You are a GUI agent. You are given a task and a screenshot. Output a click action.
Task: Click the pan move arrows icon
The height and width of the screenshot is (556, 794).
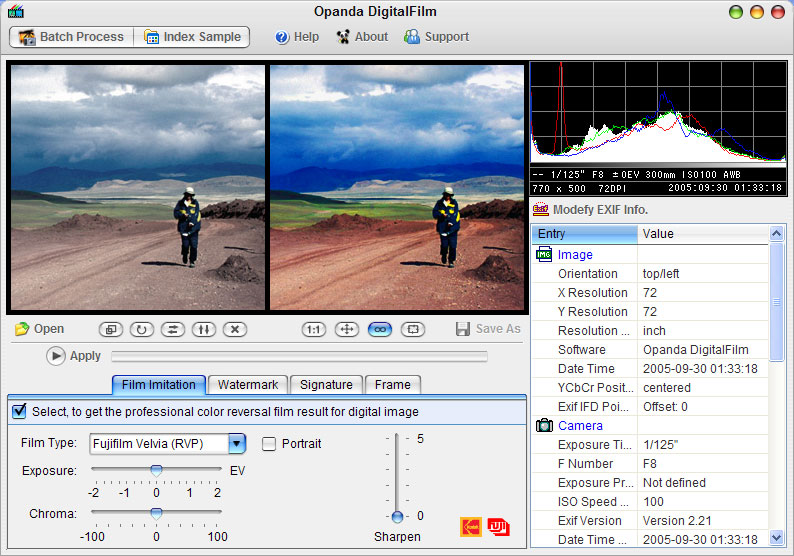pyautogui.click(x=347, y=330)
